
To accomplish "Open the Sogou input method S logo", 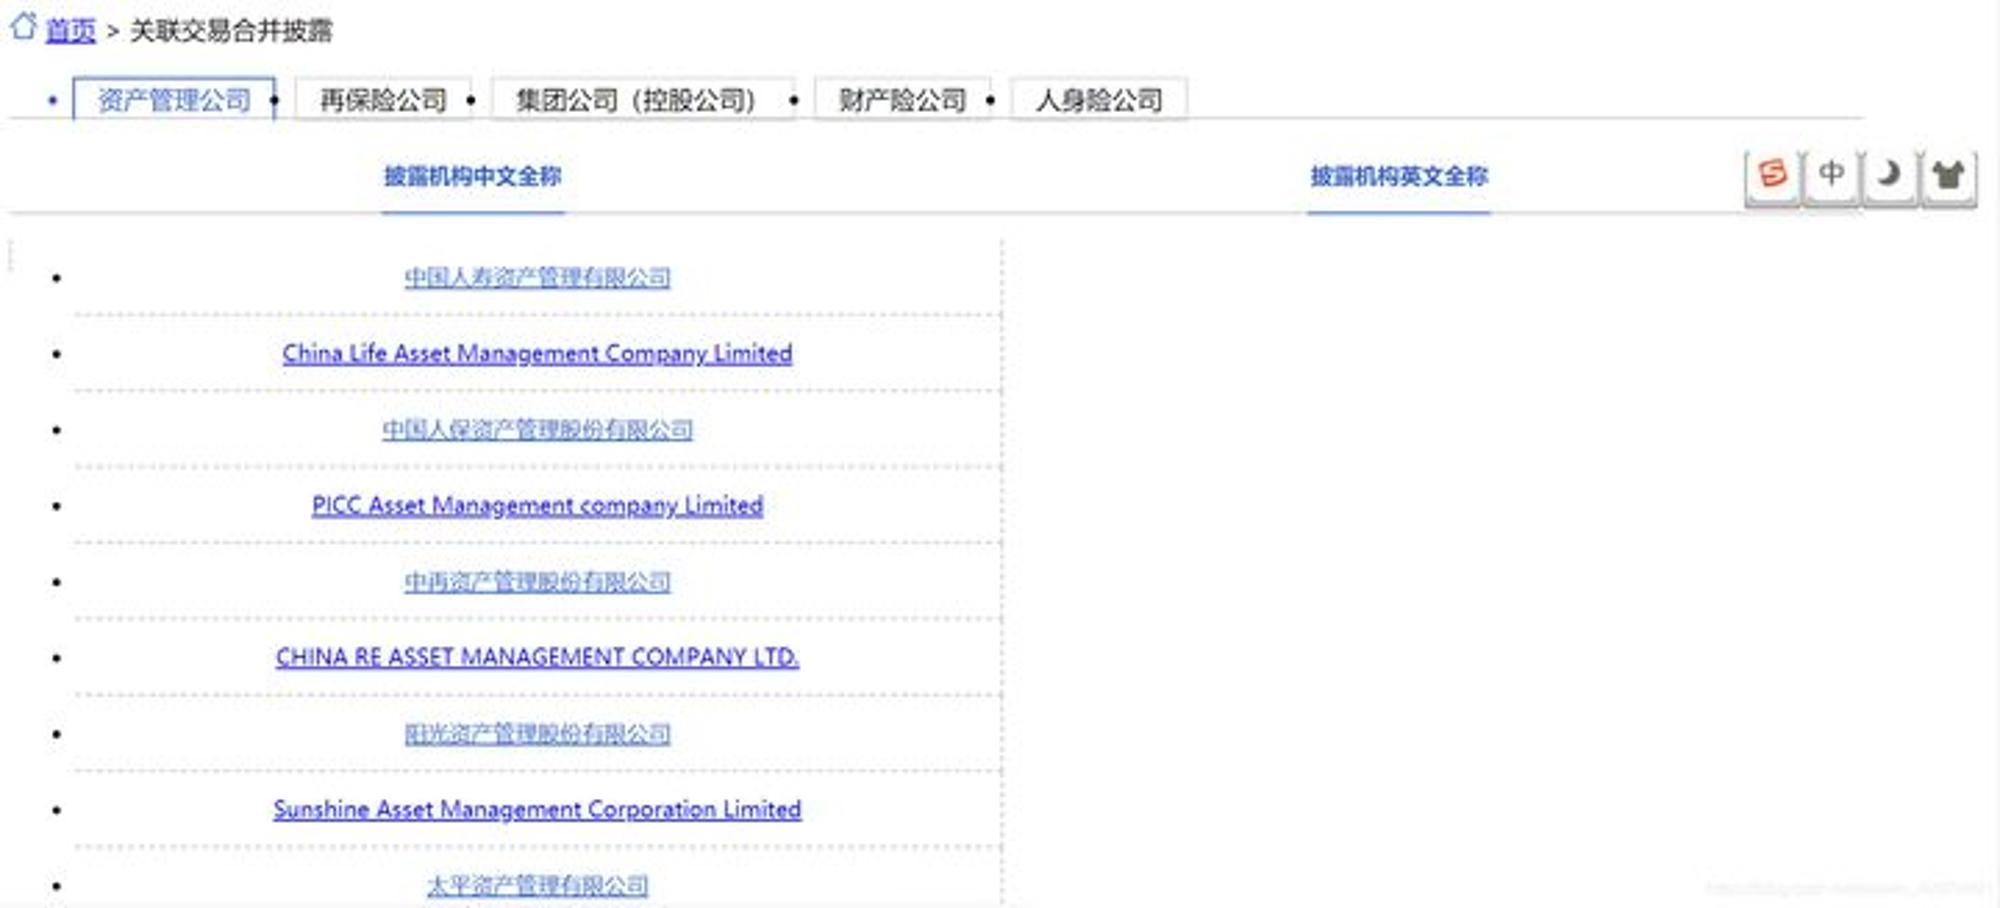I will 1772,176.
